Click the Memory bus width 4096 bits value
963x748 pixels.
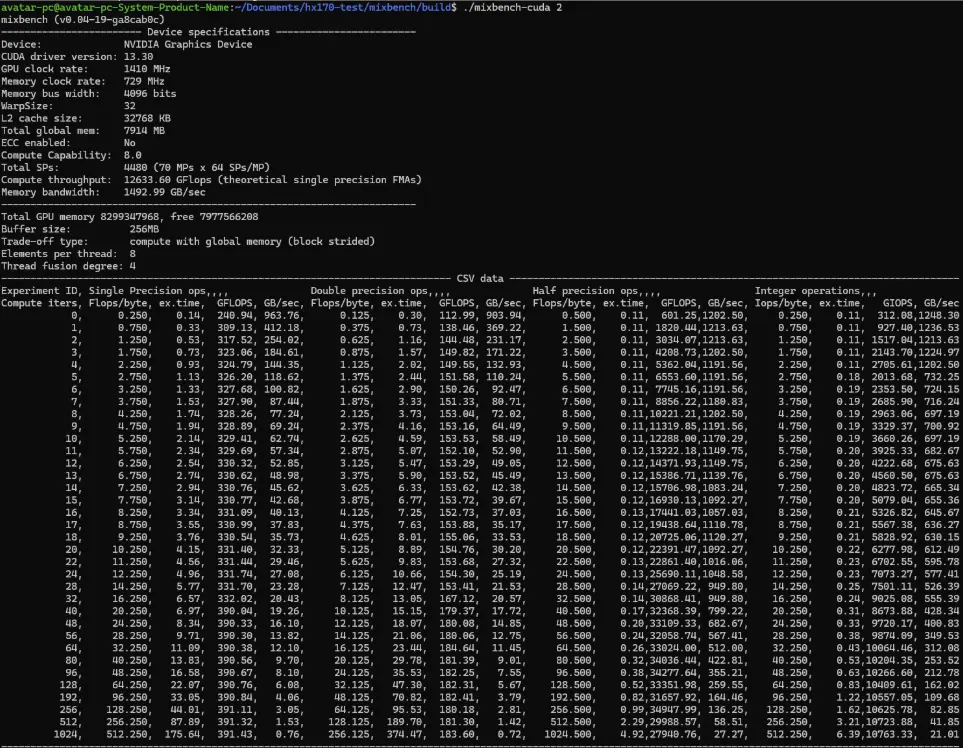point(150,93)
